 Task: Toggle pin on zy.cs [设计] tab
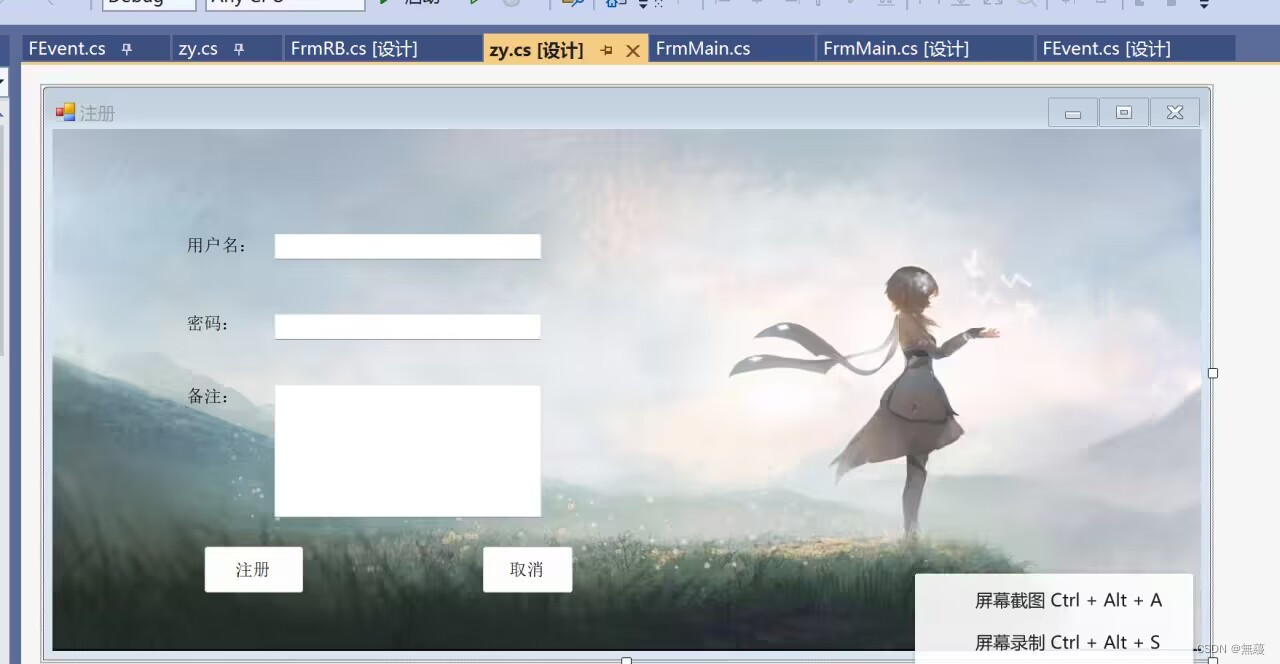[x=607, y=50]
